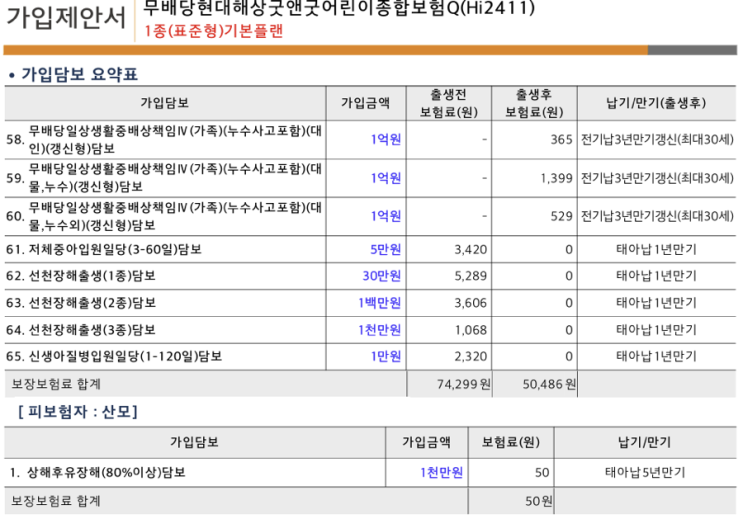Click '61. 저체중아입원일당(3-60일)담보'

point(104,249)
